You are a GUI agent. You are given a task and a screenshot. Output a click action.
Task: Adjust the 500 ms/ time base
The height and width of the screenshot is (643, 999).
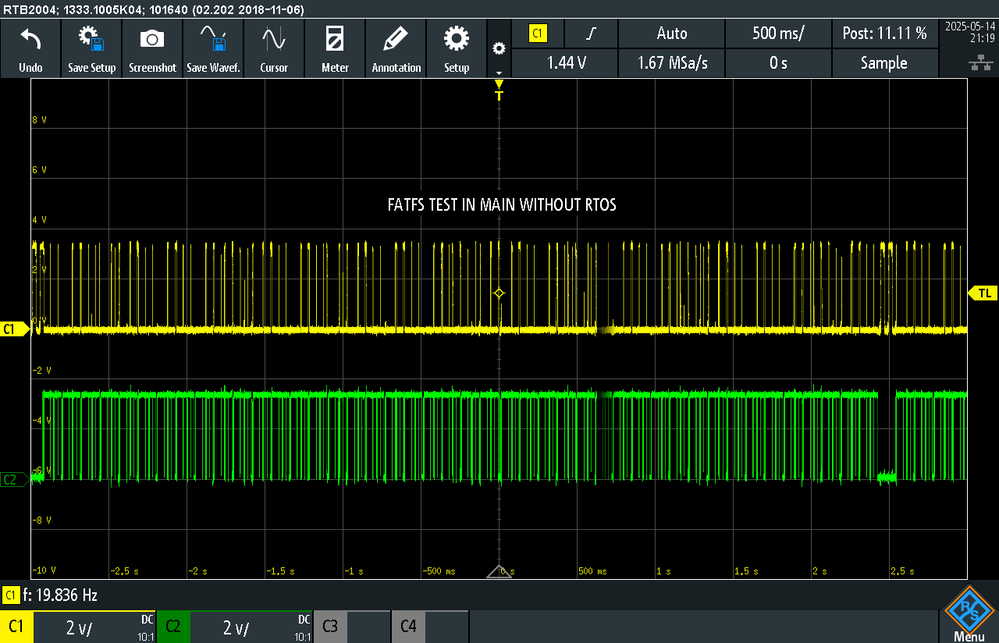[778, 34]
